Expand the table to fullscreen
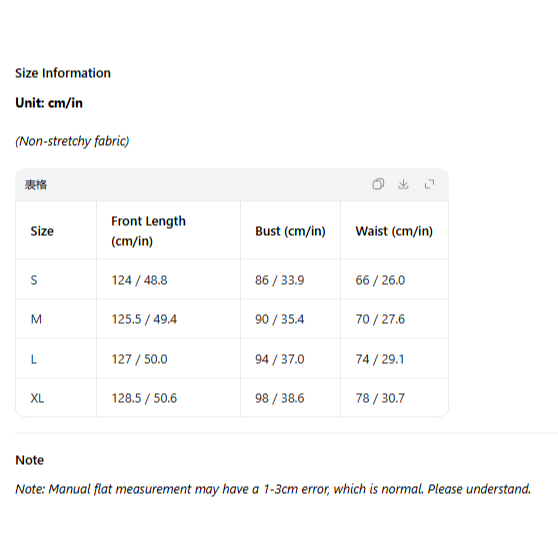This screenshot has width=558, height=558. pyautogui.click(x=430, y=184)
